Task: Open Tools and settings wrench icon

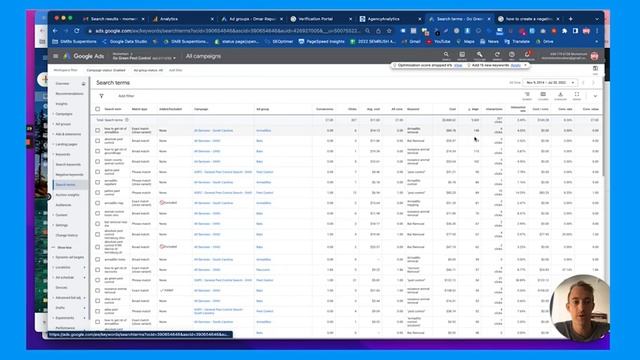Action: (480, 54)
